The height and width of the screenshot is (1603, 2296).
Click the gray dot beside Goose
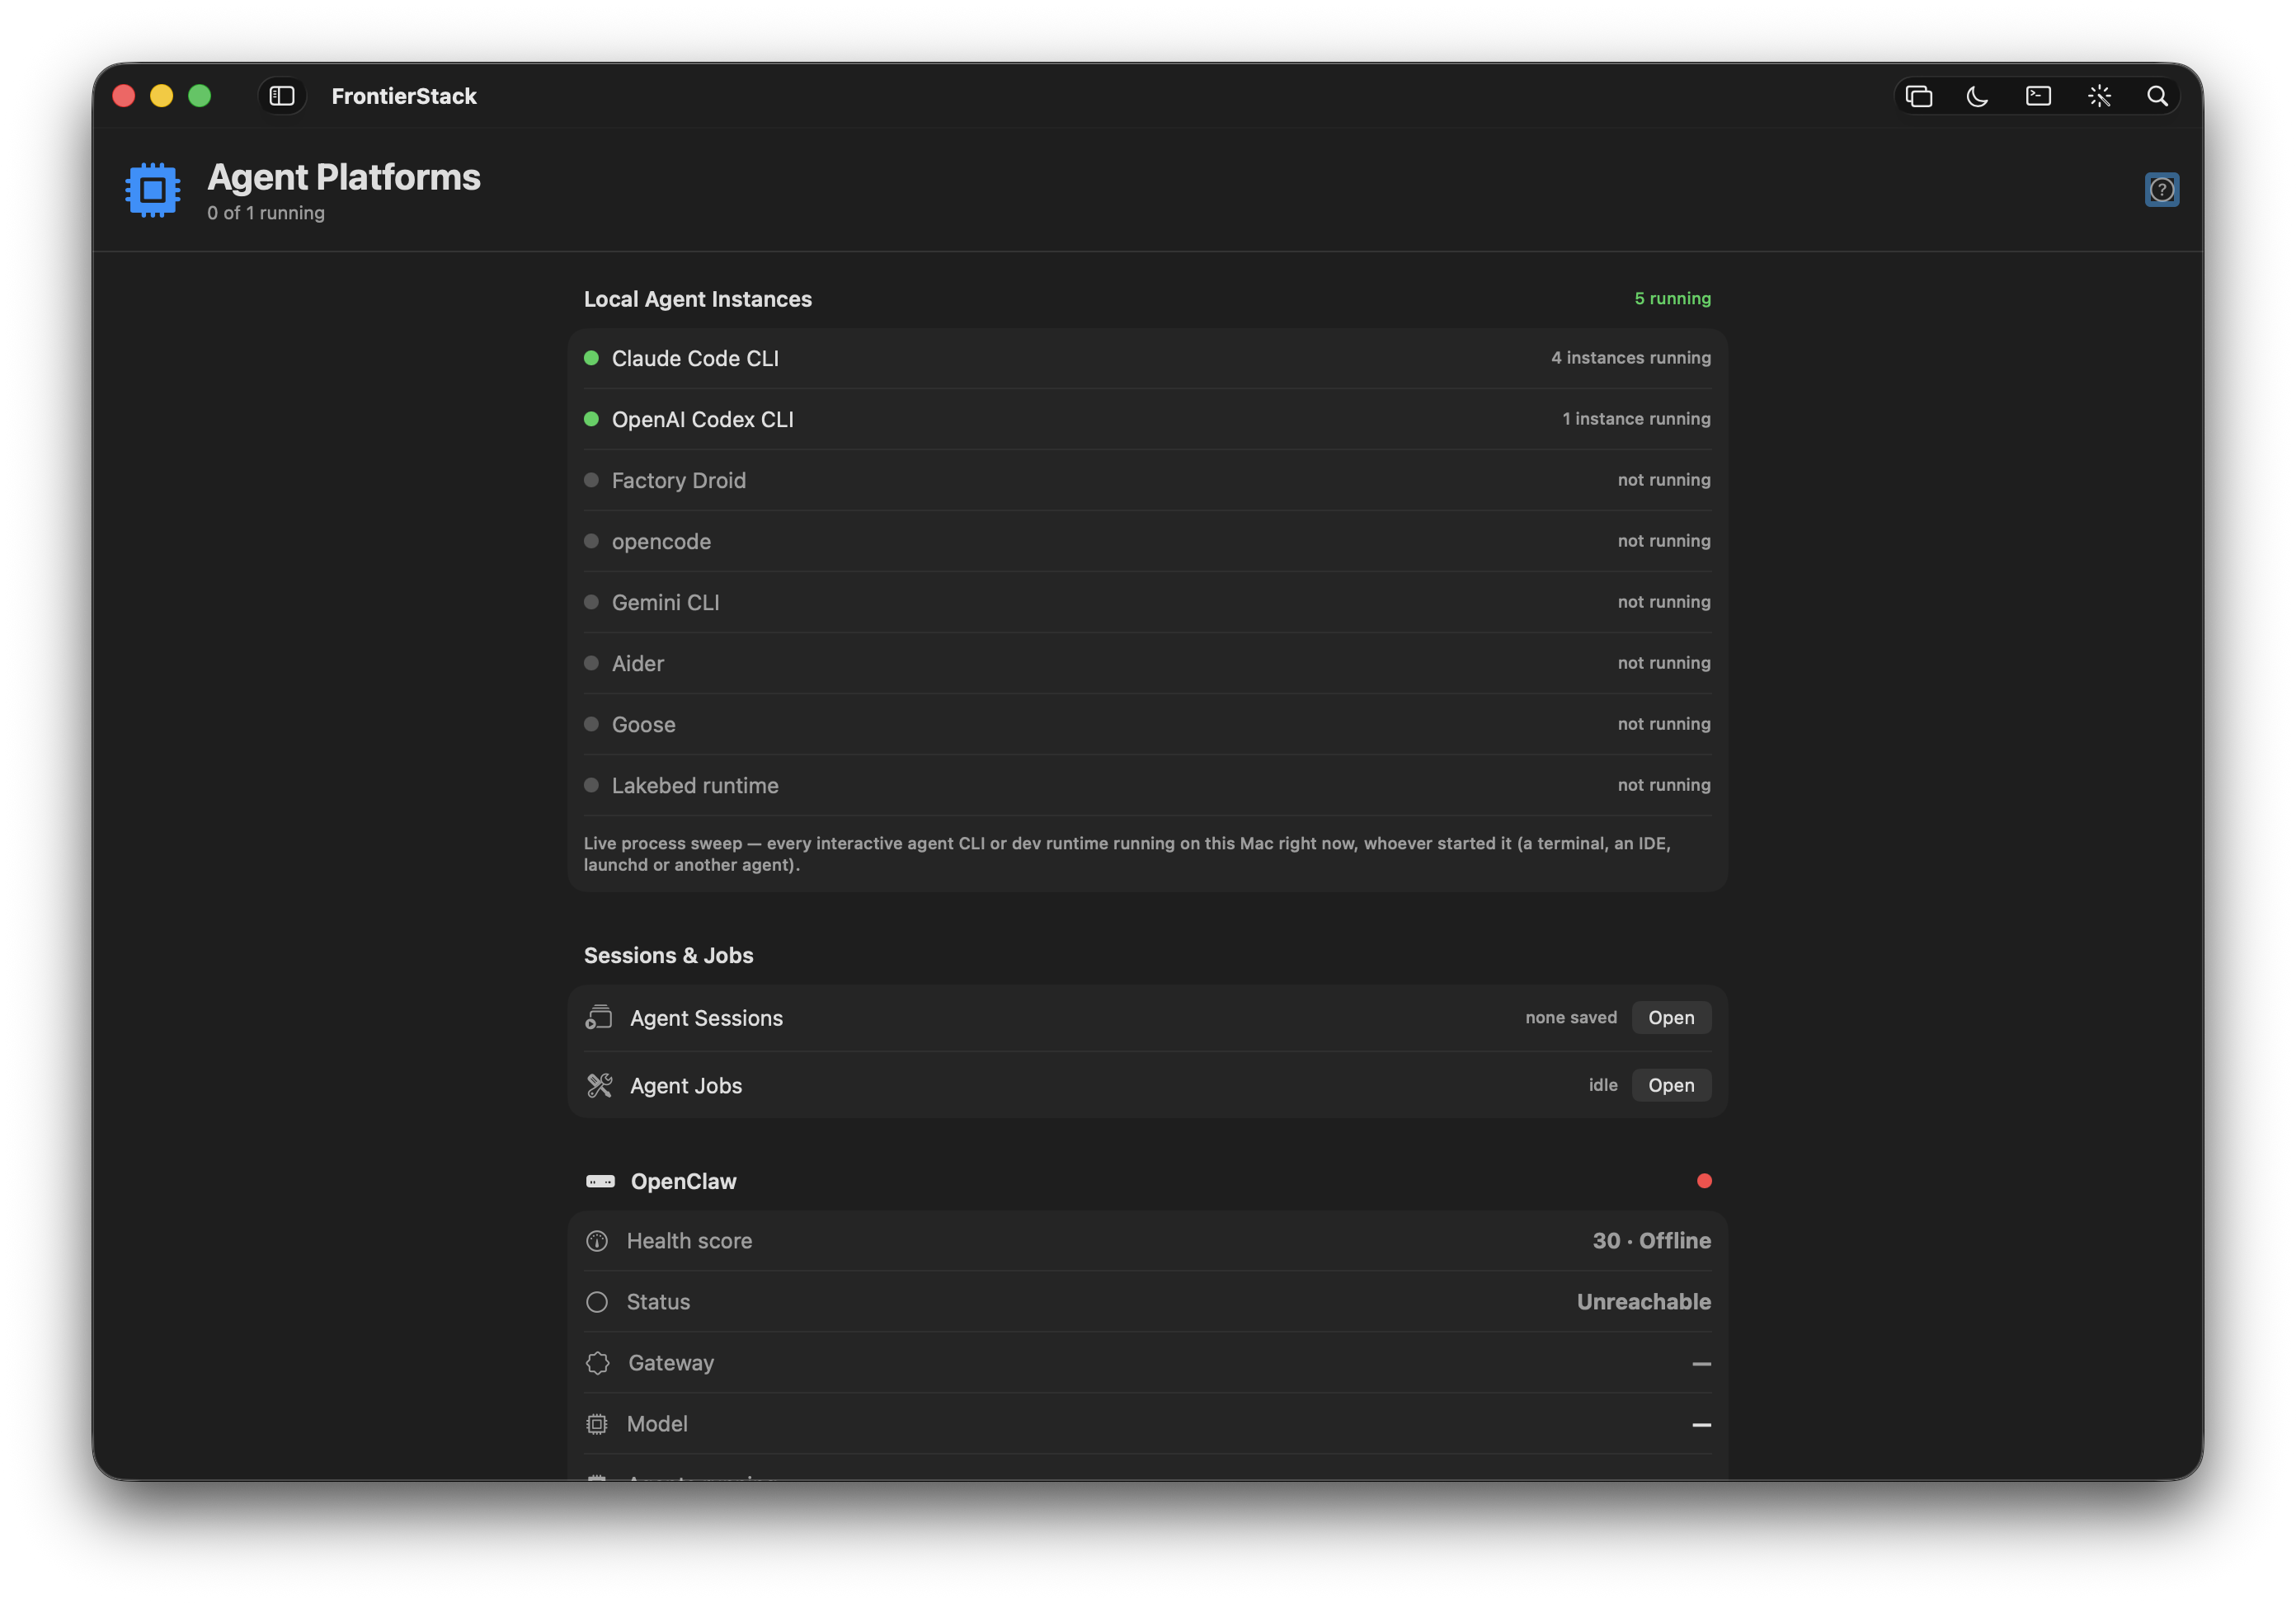(591, 724)
